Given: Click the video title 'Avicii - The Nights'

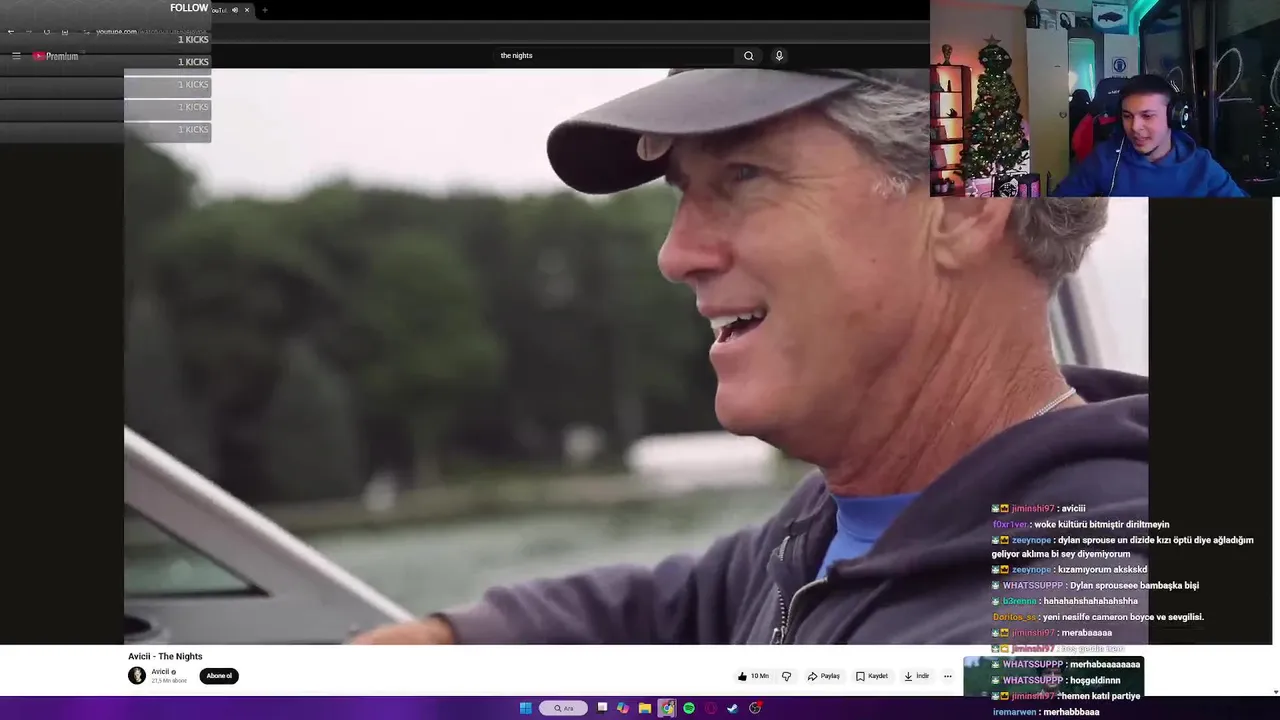Looking at the screenshot, I should pos(165,656).
